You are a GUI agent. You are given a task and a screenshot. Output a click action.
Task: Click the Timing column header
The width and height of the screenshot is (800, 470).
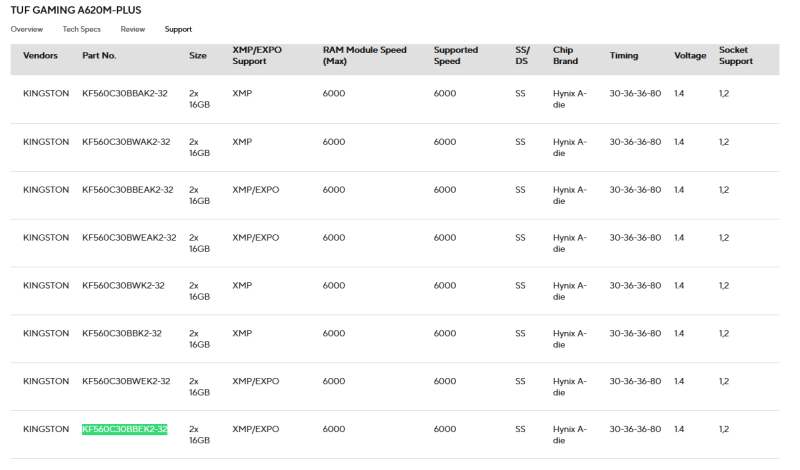pyautogui.click(x=624, y=56)
